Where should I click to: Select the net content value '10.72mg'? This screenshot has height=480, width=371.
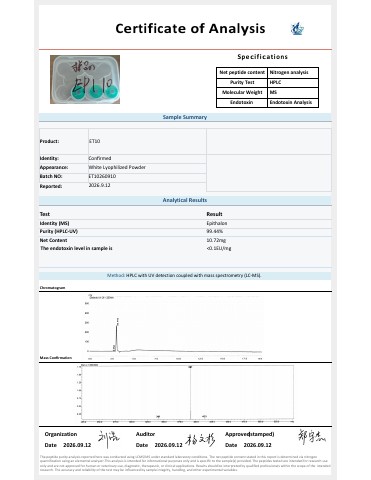216,240
